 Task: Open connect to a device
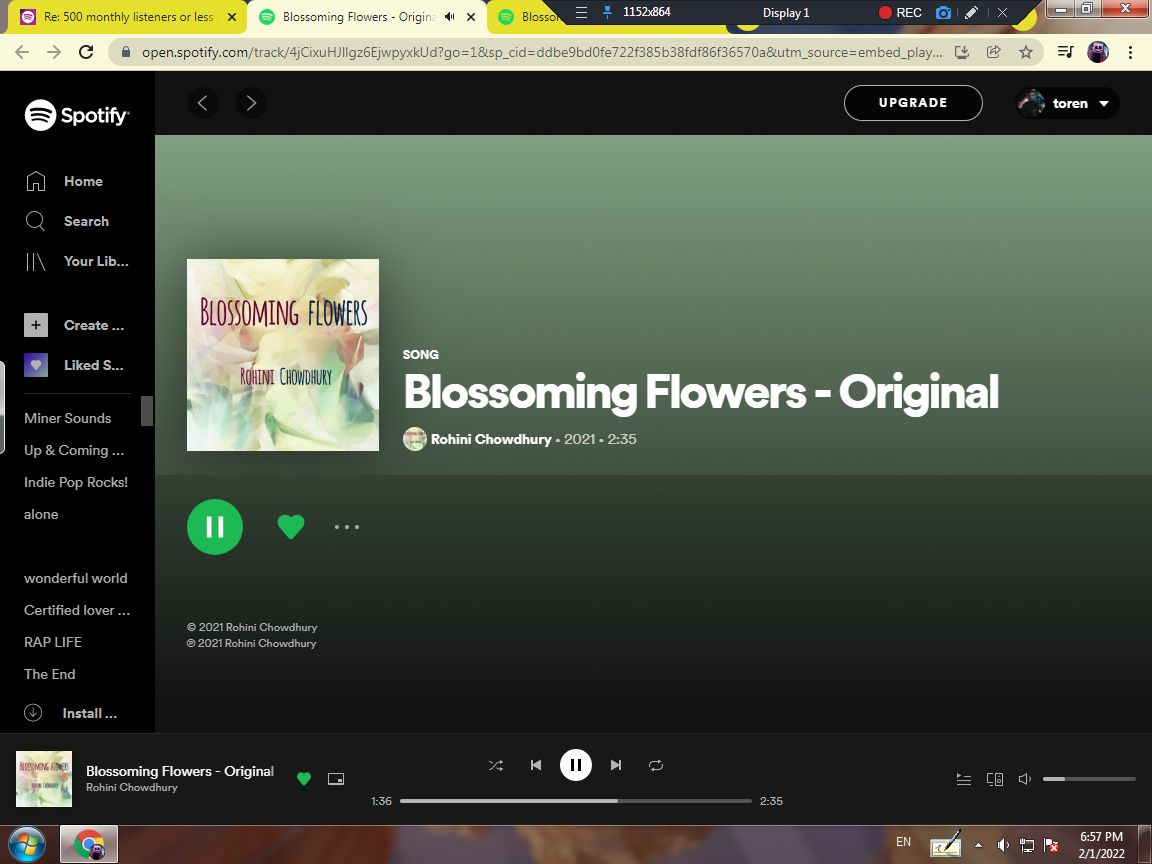click(995, 779)
